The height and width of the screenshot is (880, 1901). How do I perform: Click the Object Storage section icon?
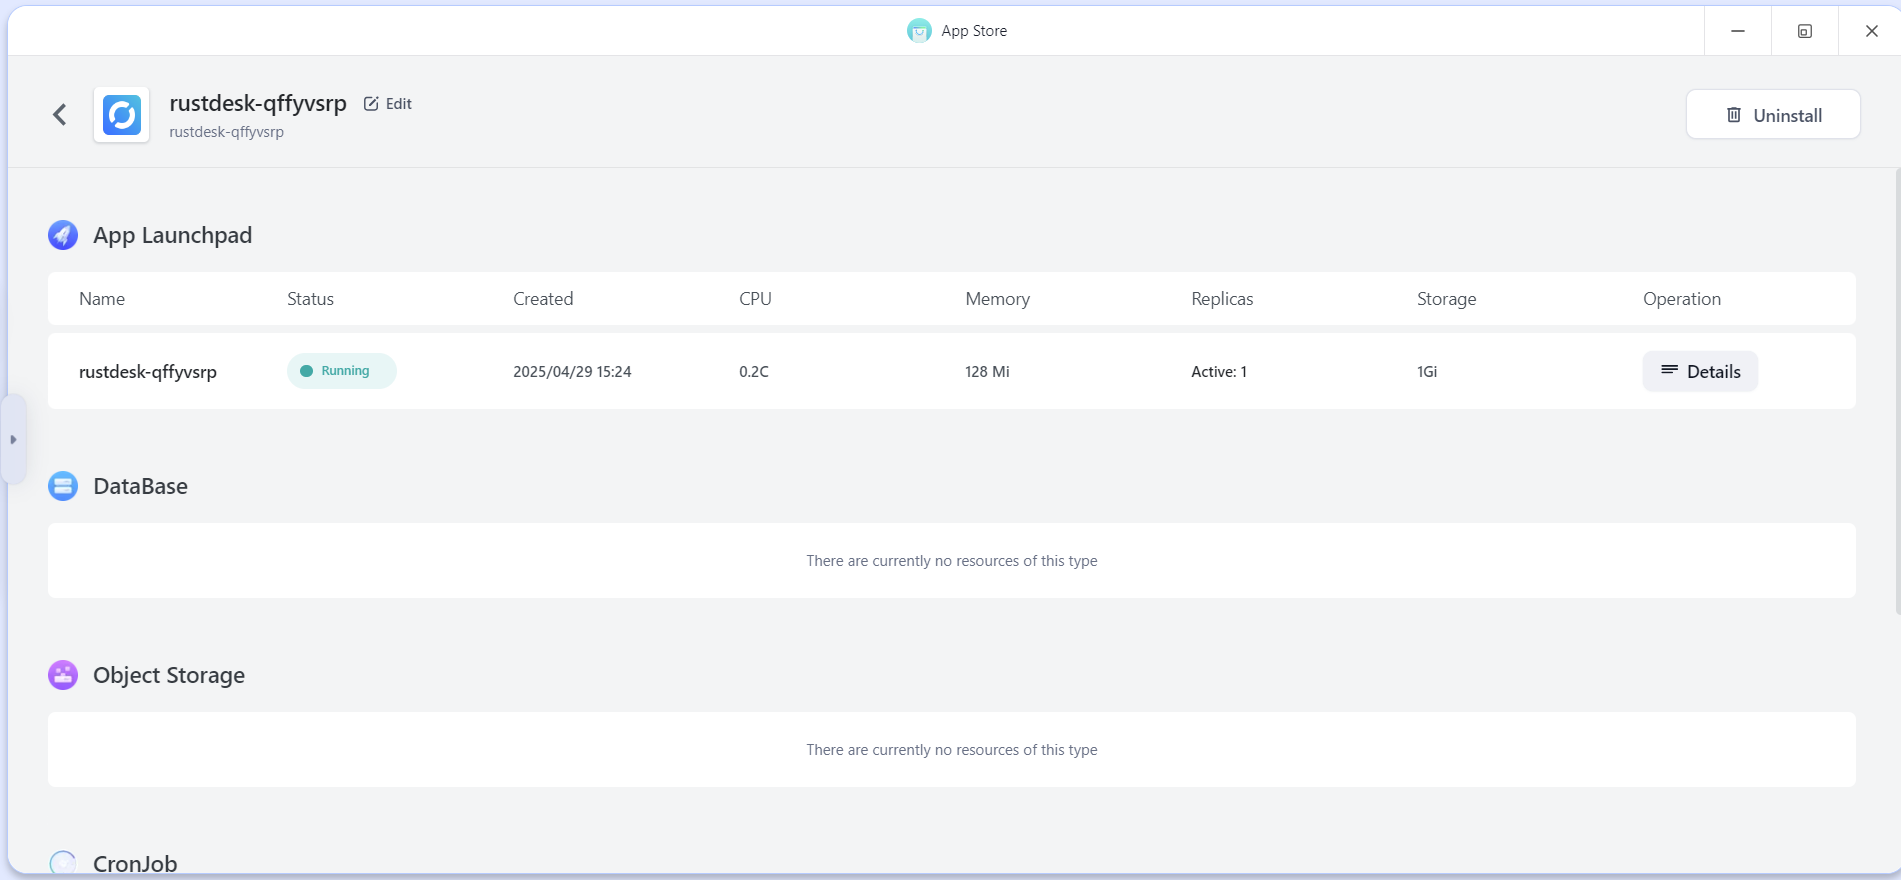point(63,675)
